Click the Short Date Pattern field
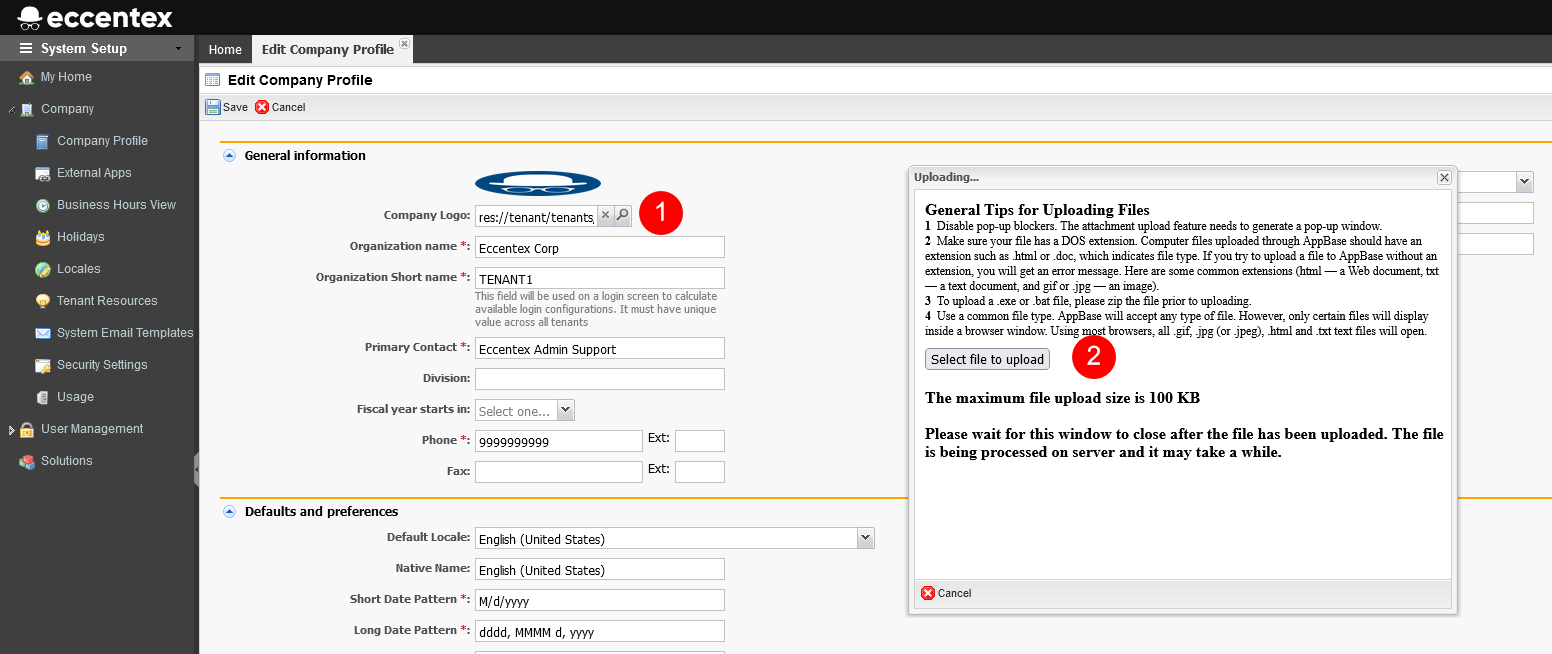This screenshot has height=654, width=1552. [600, 600]
